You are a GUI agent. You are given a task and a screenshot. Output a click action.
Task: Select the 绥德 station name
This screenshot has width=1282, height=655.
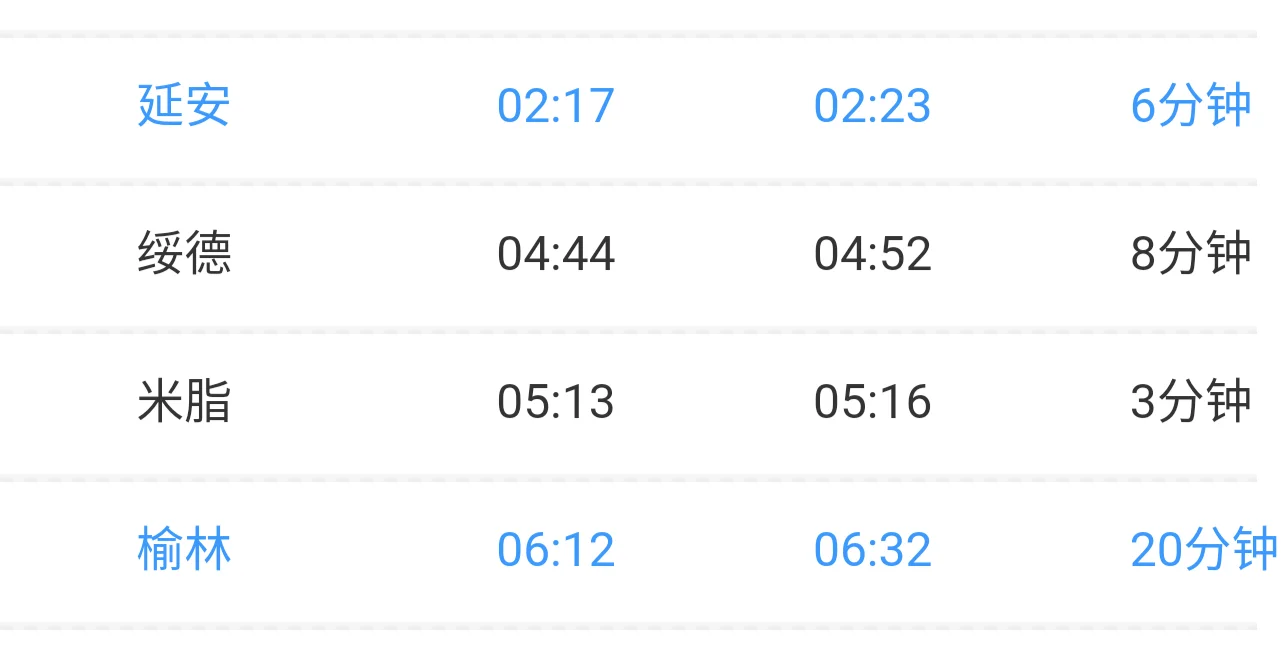(184, 253)
